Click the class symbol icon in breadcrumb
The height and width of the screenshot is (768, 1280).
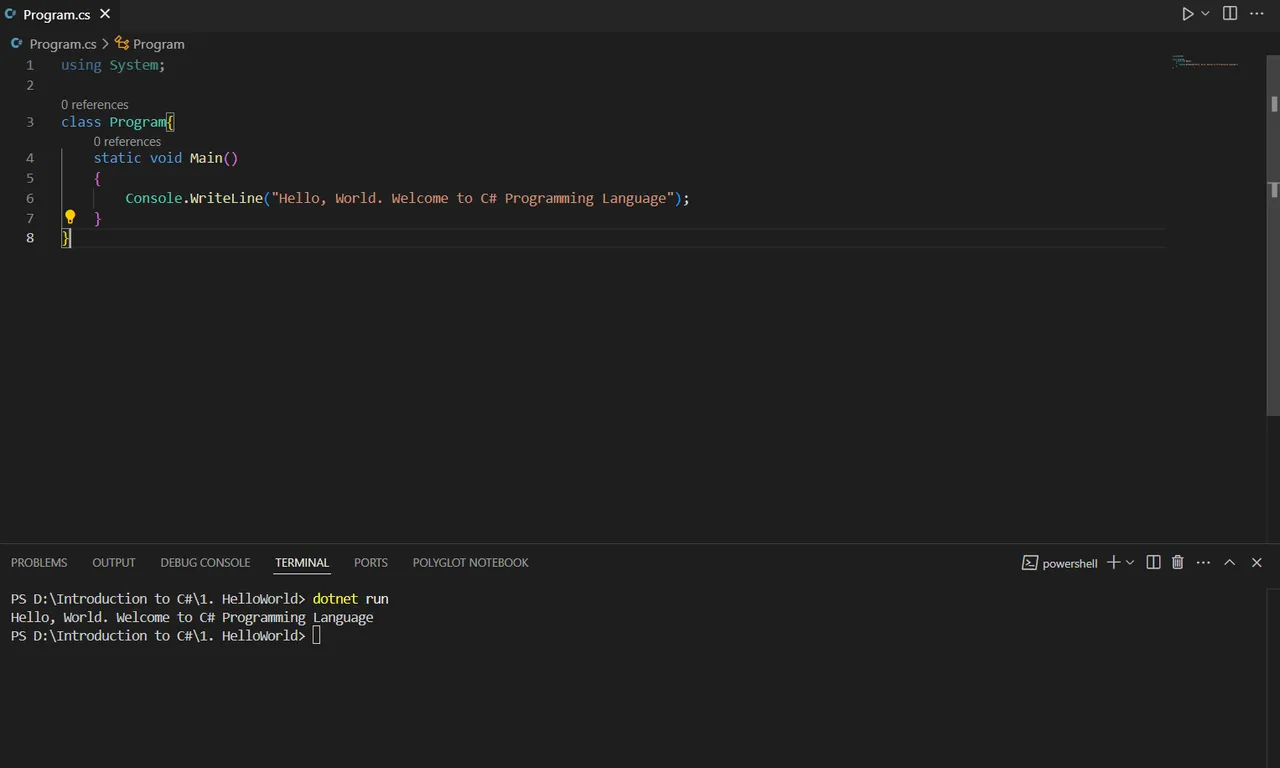122,44
